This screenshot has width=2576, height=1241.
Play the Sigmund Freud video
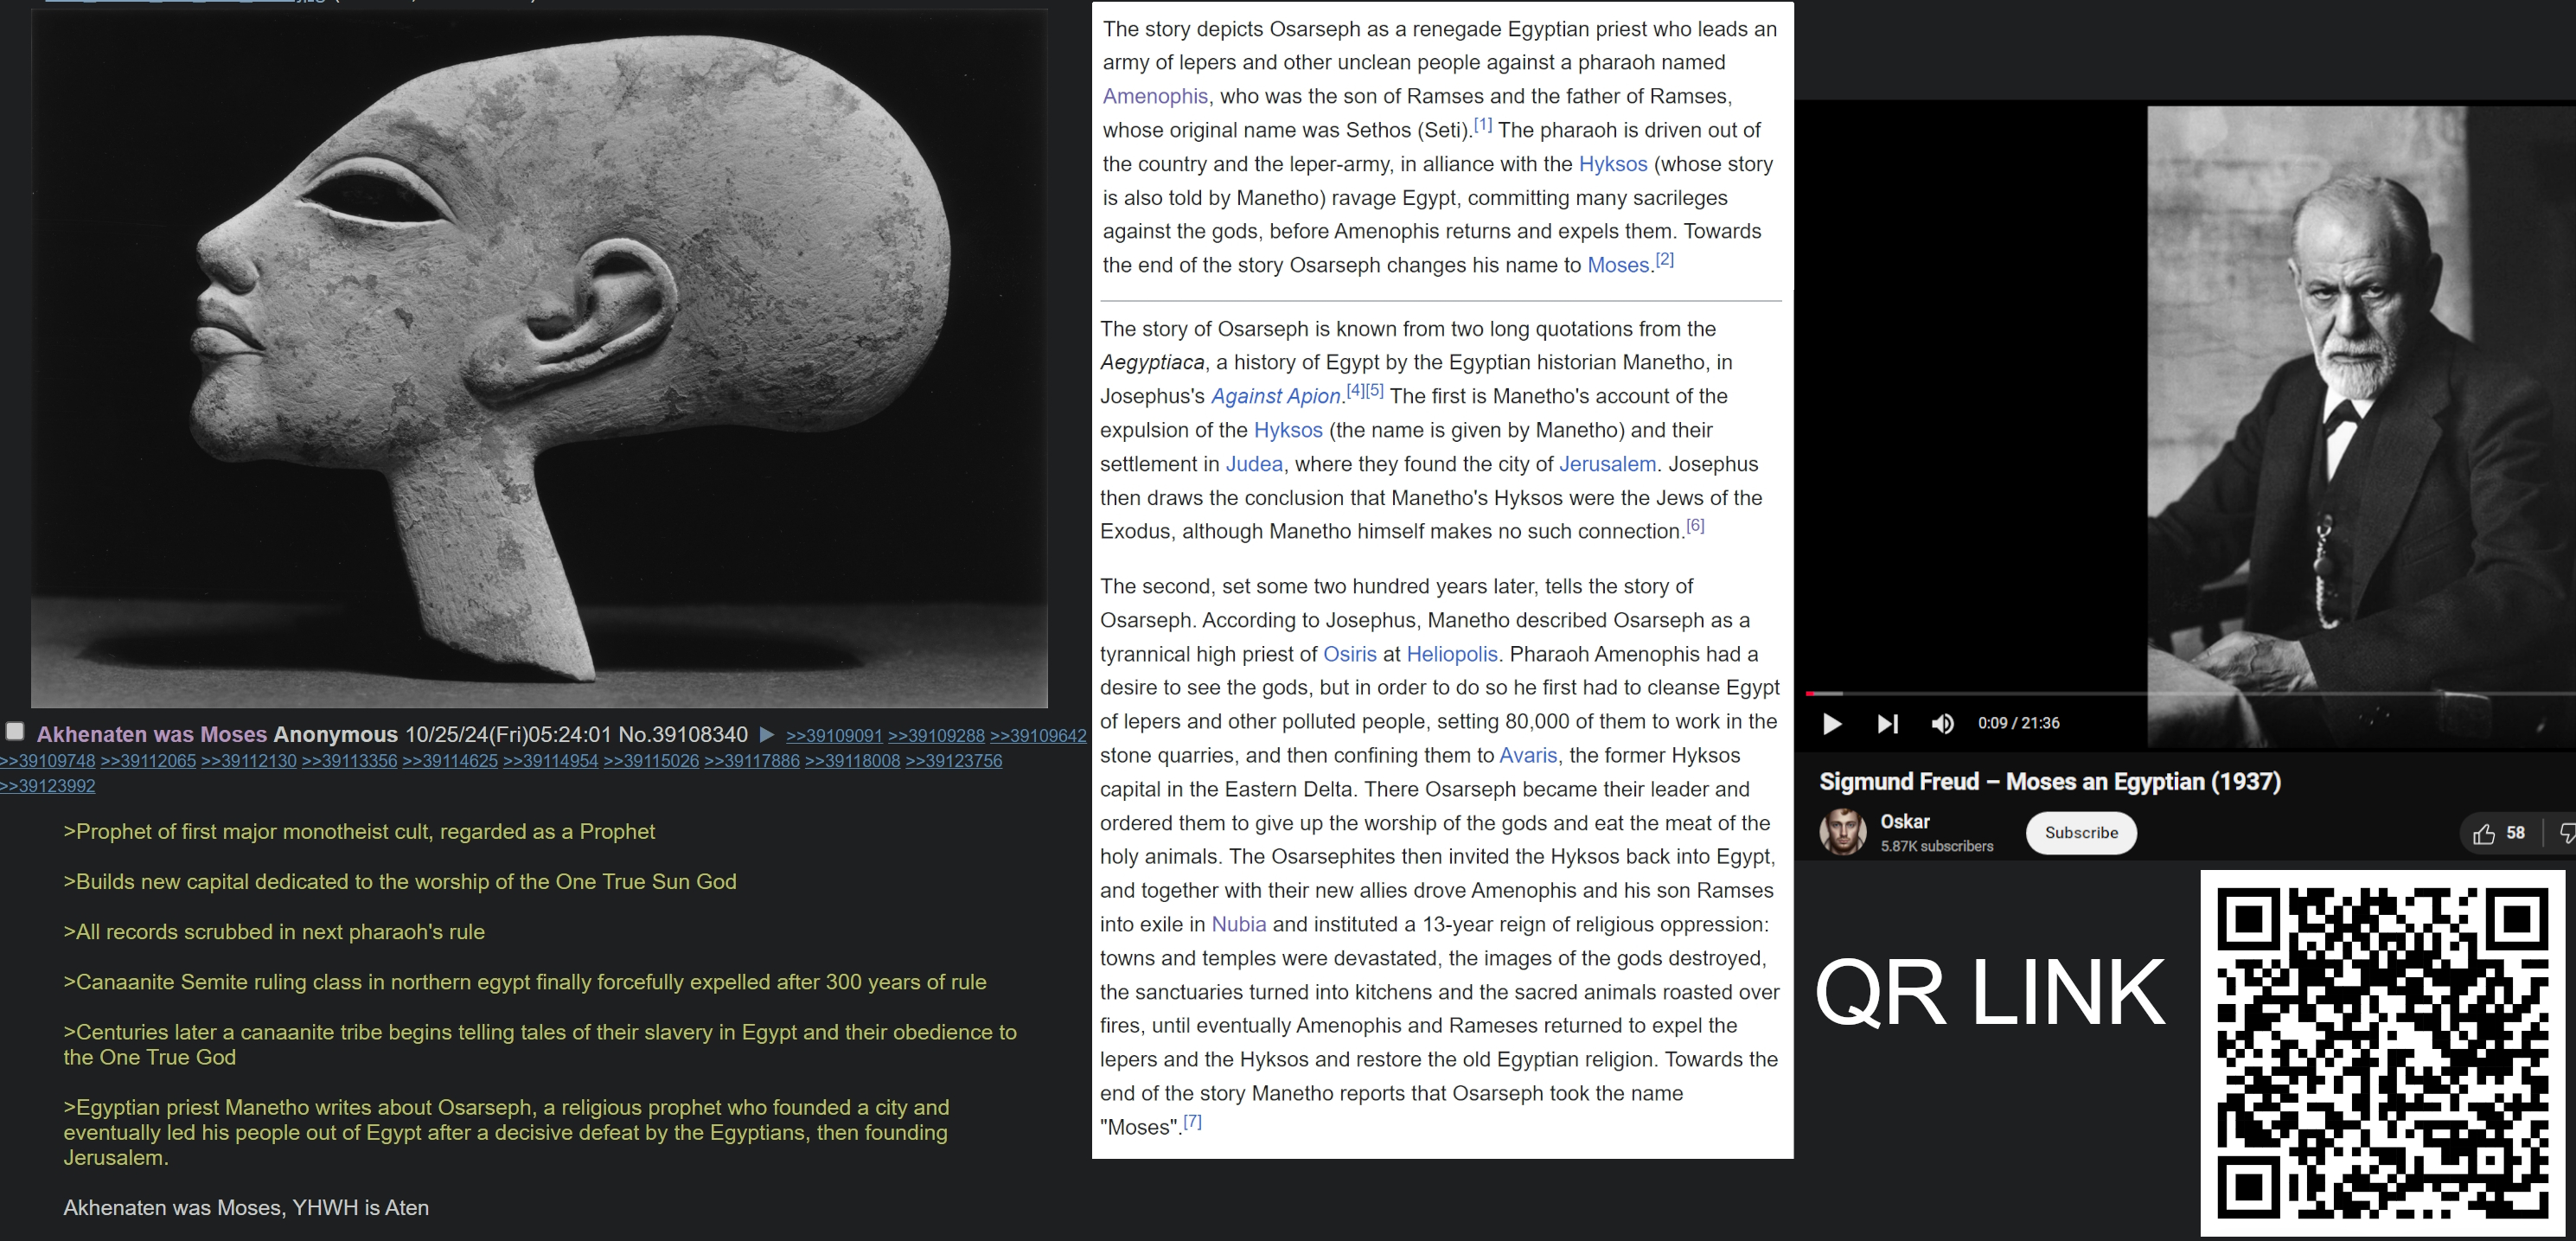pyautogui.click(x=1832, y=724)
